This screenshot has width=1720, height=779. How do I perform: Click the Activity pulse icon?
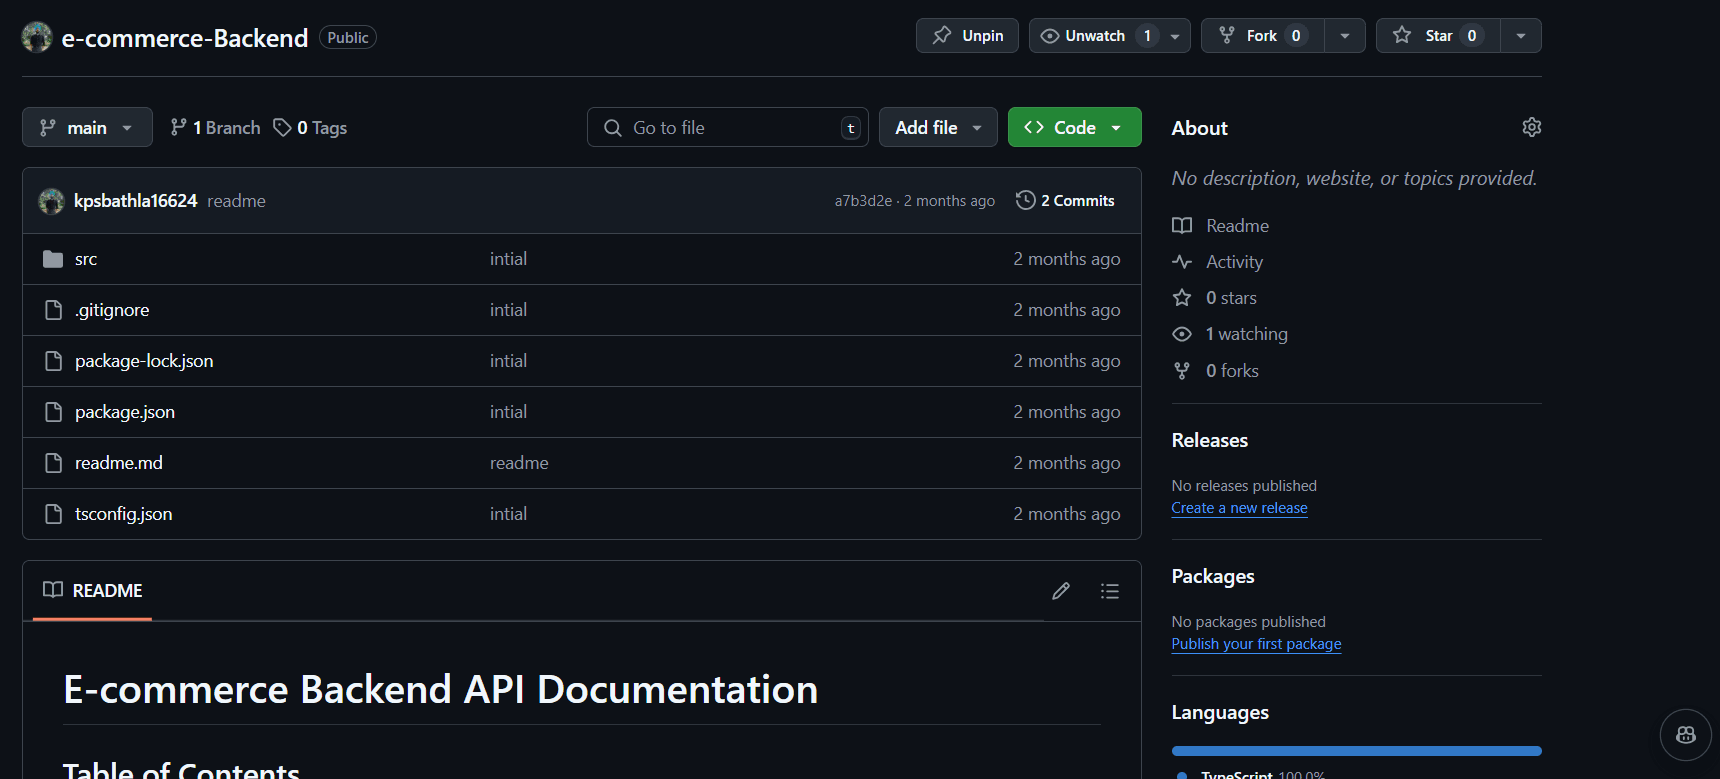tap(1182, 262)
